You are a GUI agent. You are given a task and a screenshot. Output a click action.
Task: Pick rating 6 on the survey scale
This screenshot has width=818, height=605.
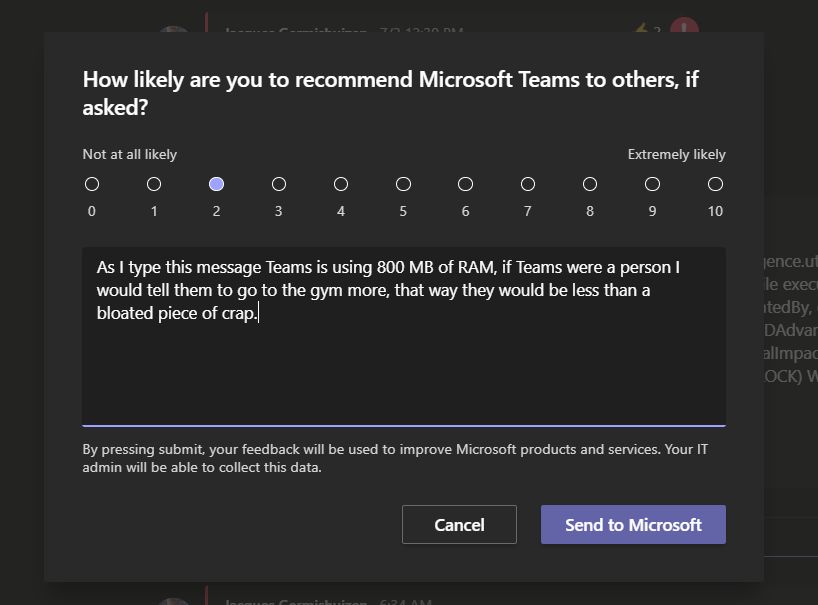point(465,184)
